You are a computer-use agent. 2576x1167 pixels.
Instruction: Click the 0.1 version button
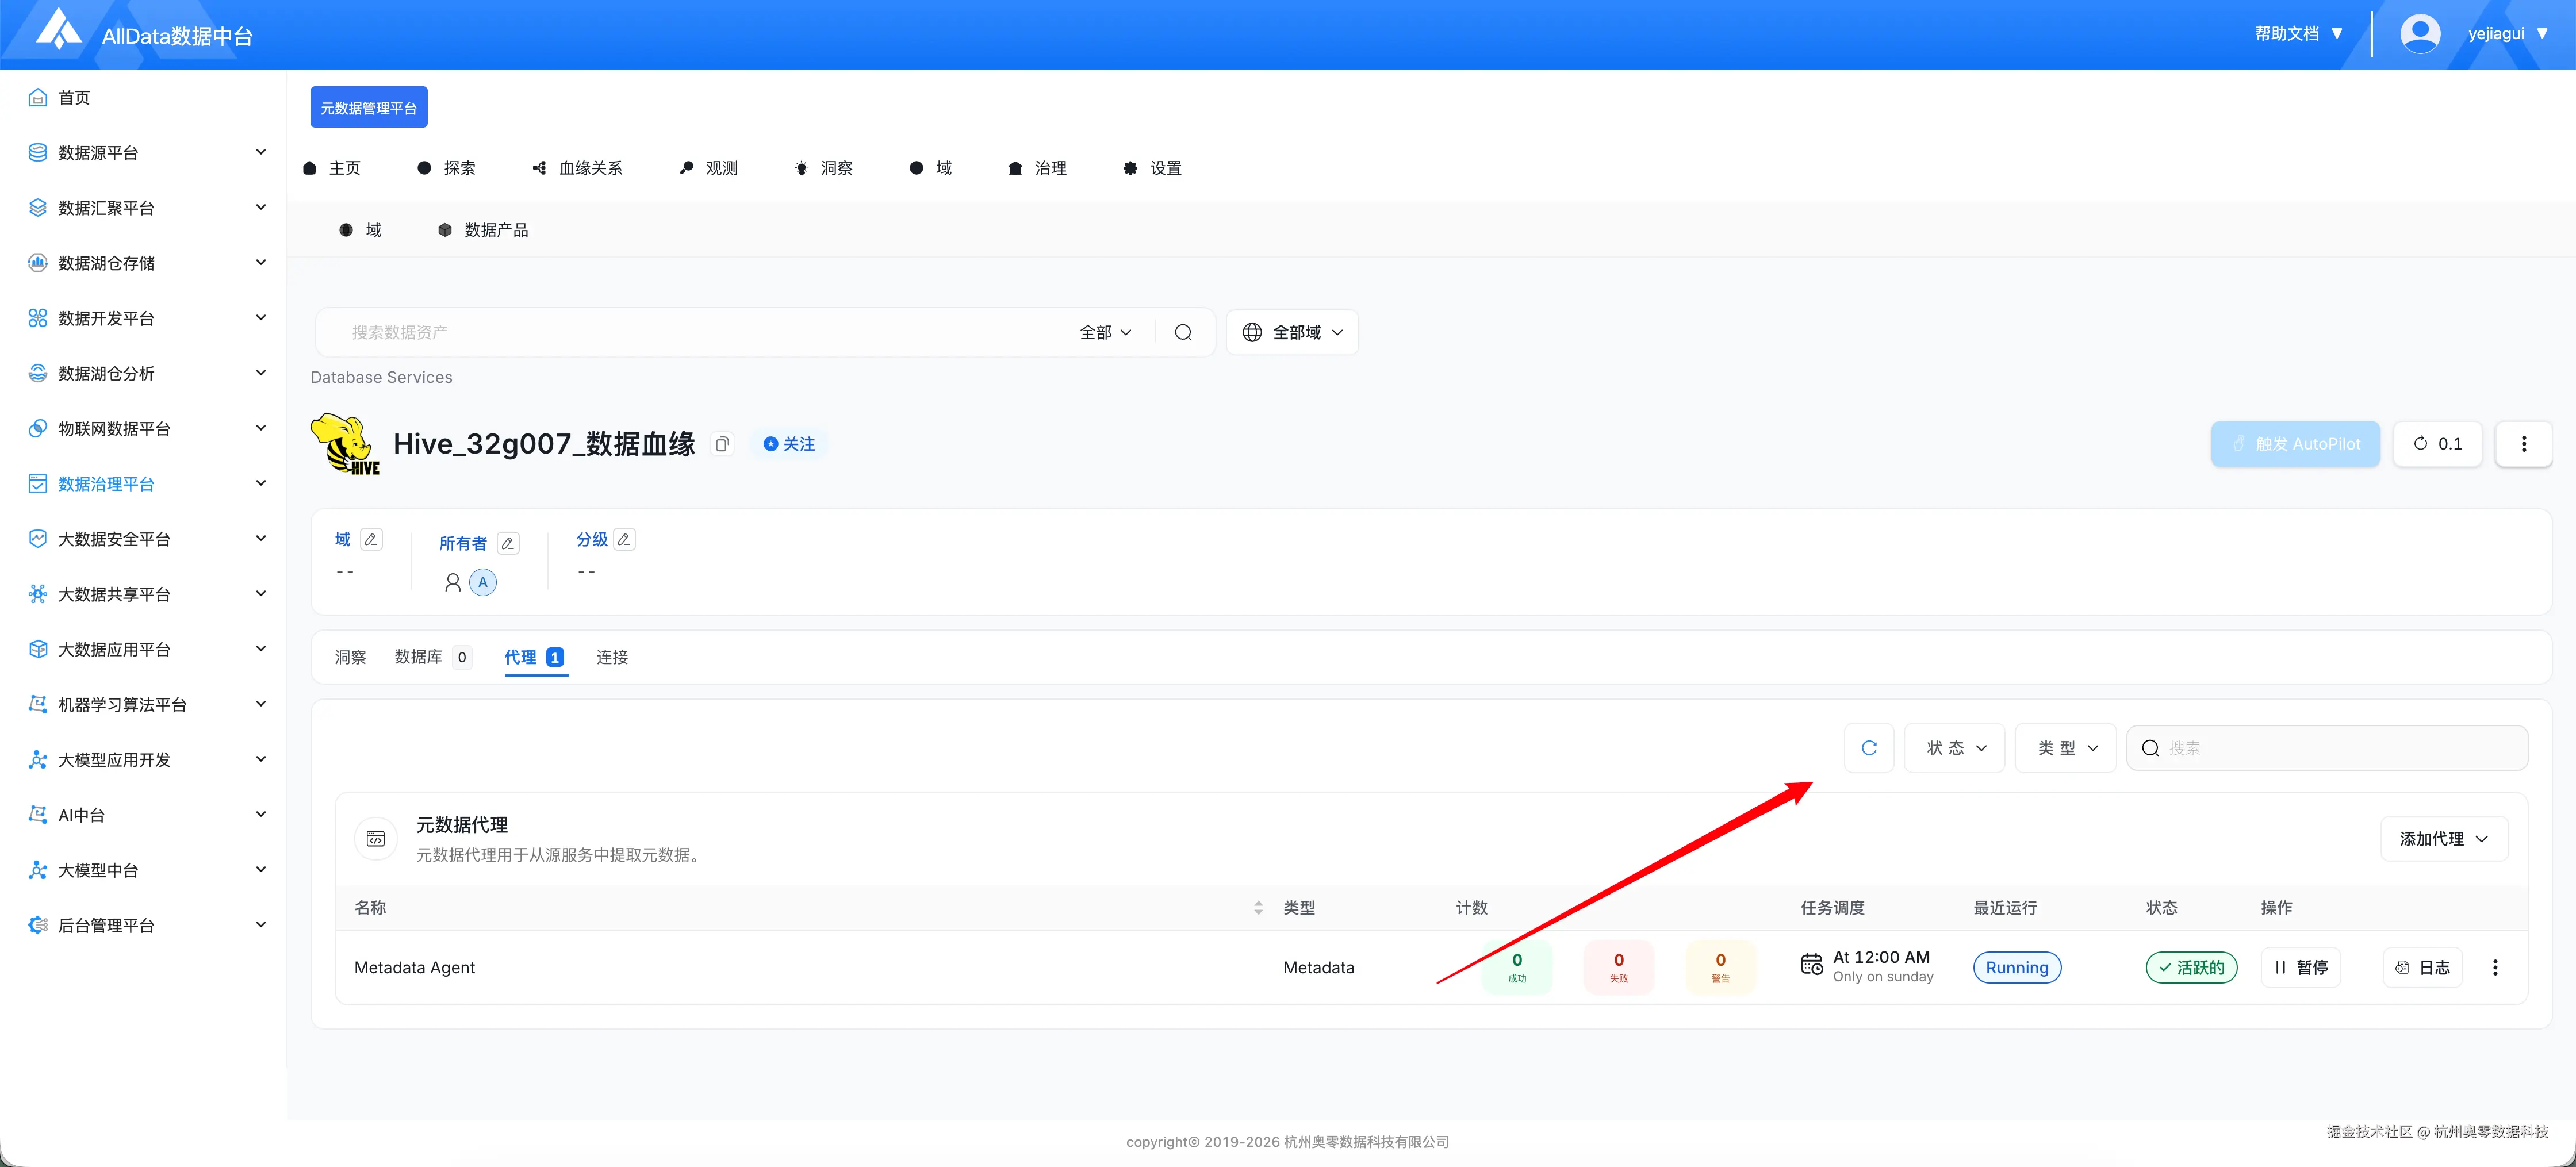[2438, 444]
